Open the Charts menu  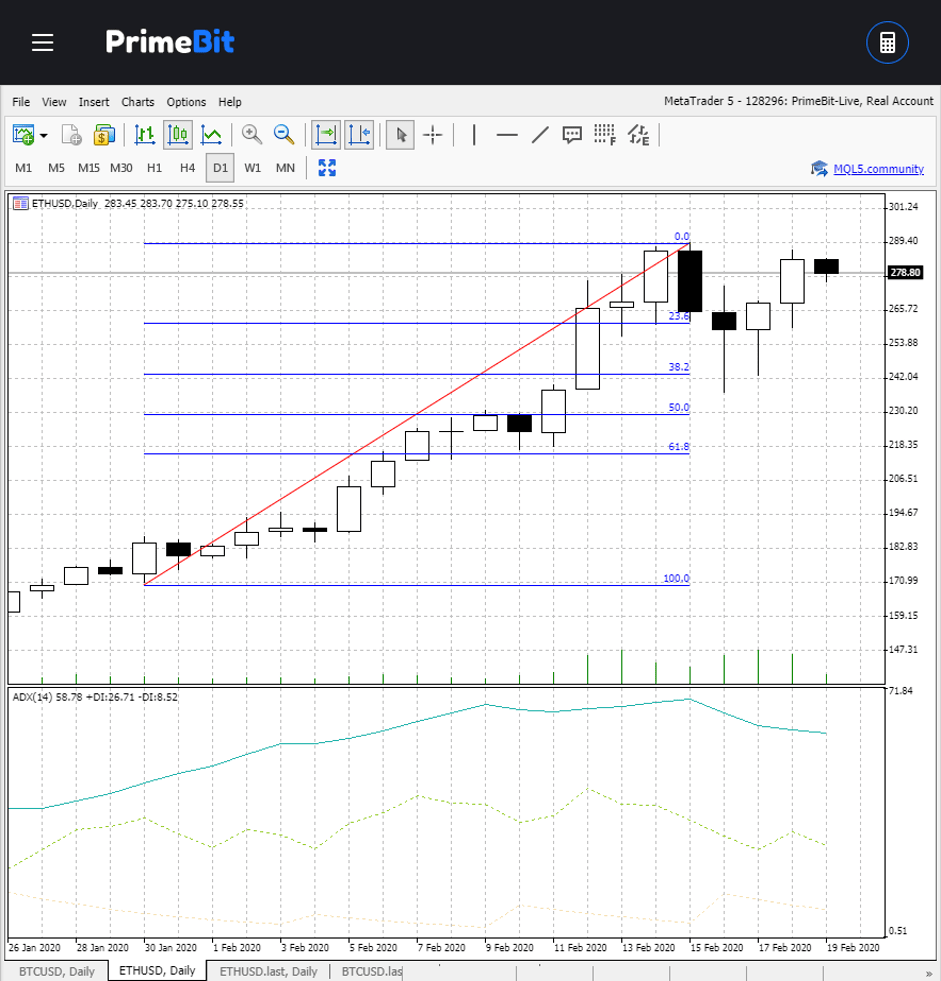coord(138,102)
